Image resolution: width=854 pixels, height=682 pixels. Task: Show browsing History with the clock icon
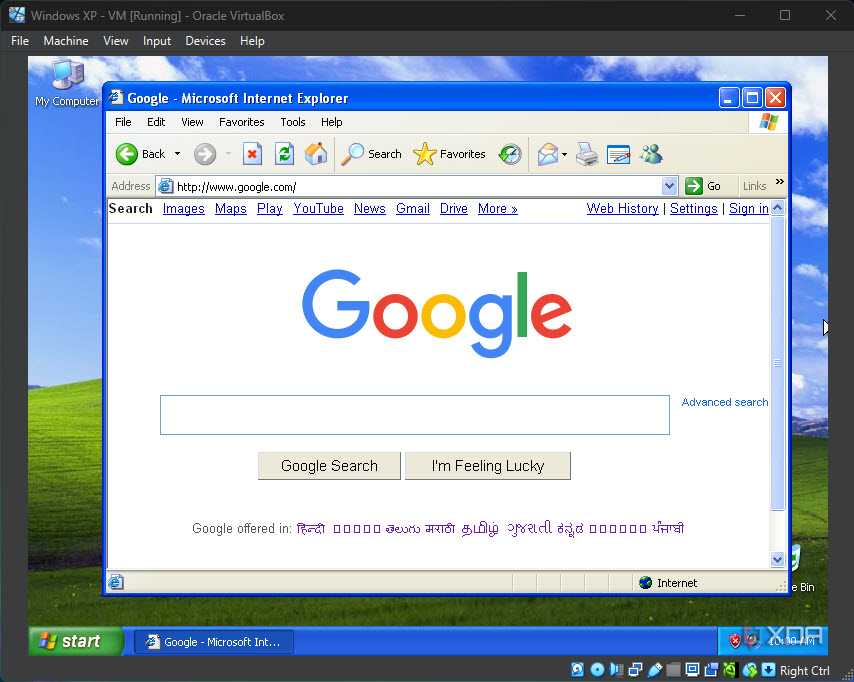pos(510,154)
